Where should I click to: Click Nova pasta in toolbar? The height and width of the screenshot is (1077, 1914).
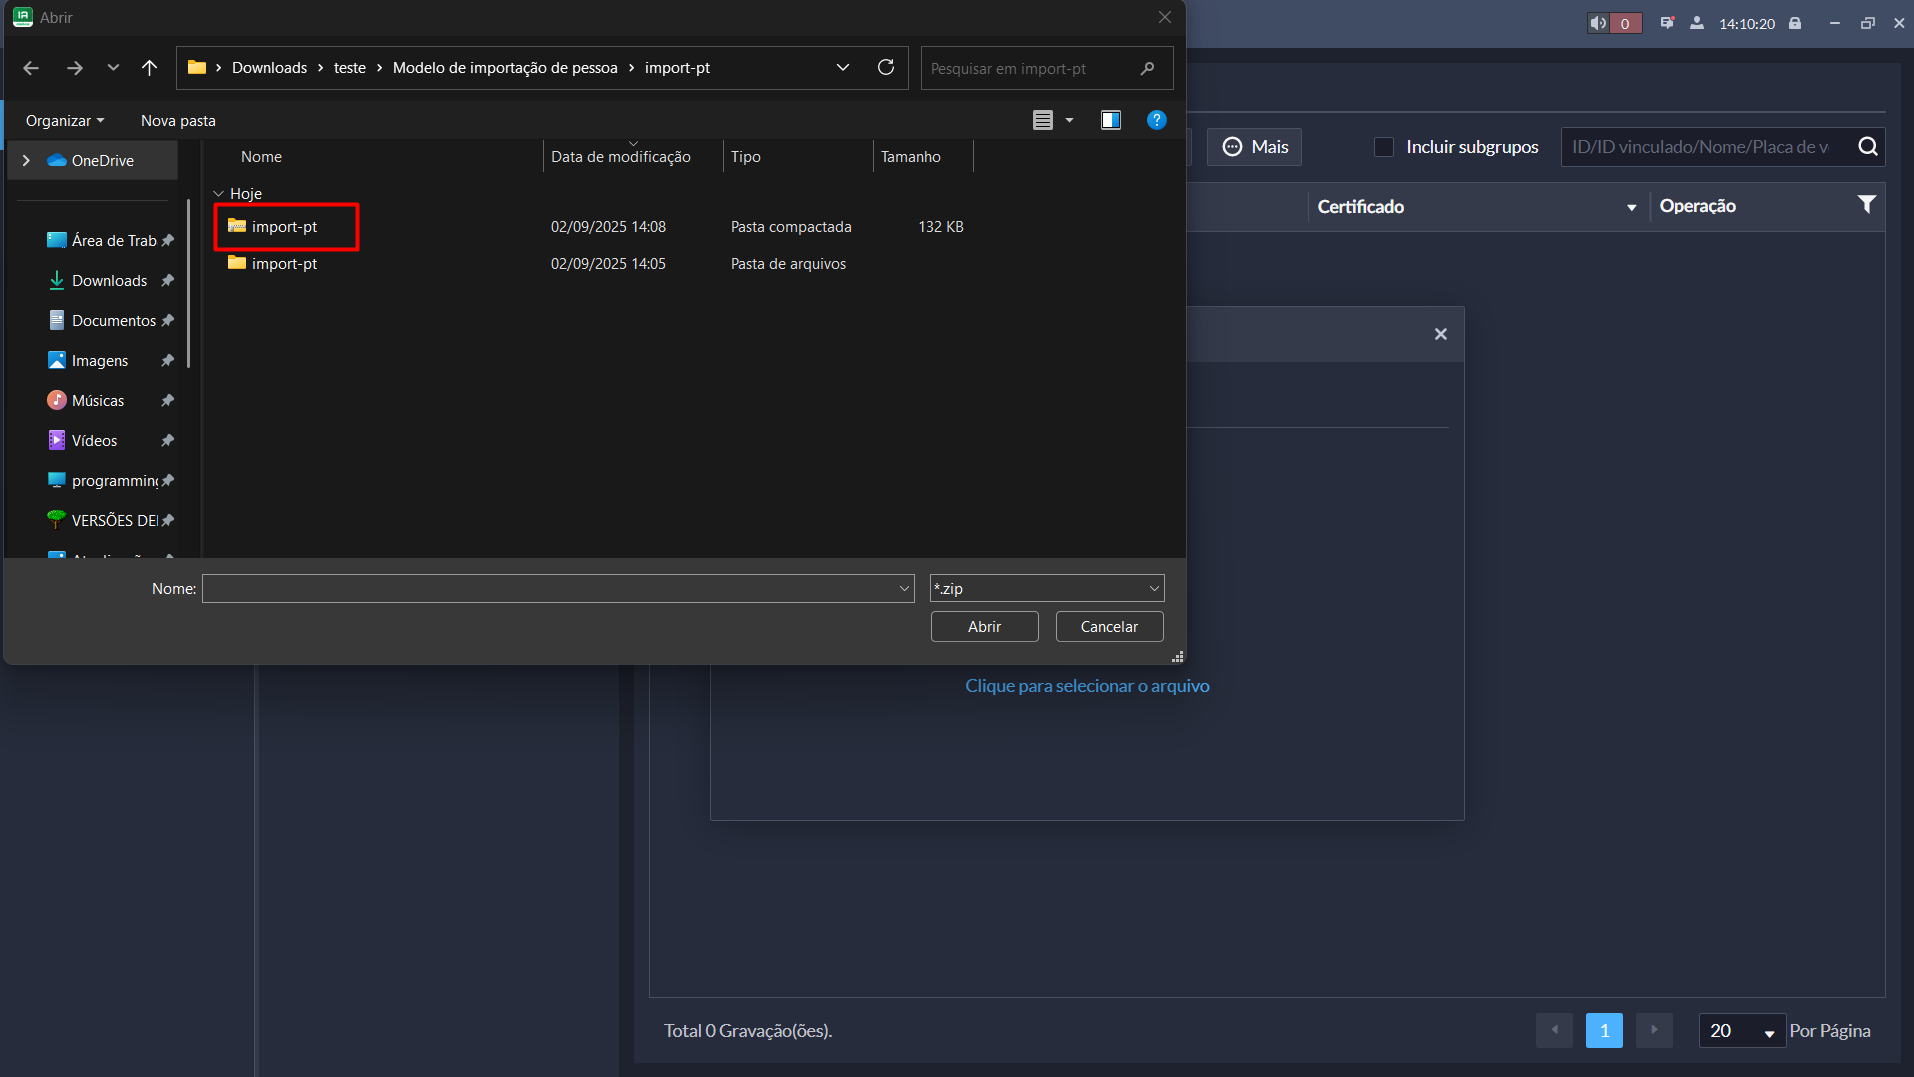[178, 121]
